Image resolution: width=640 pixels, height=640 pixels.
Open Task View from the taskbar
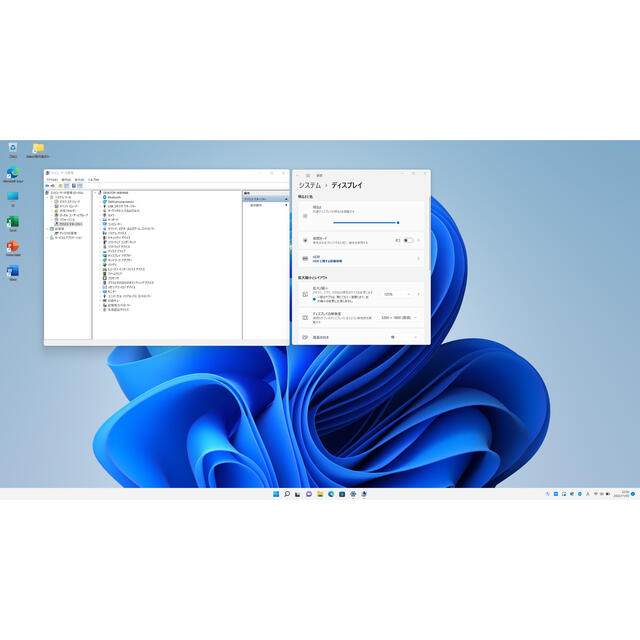(x=298, y=494)
